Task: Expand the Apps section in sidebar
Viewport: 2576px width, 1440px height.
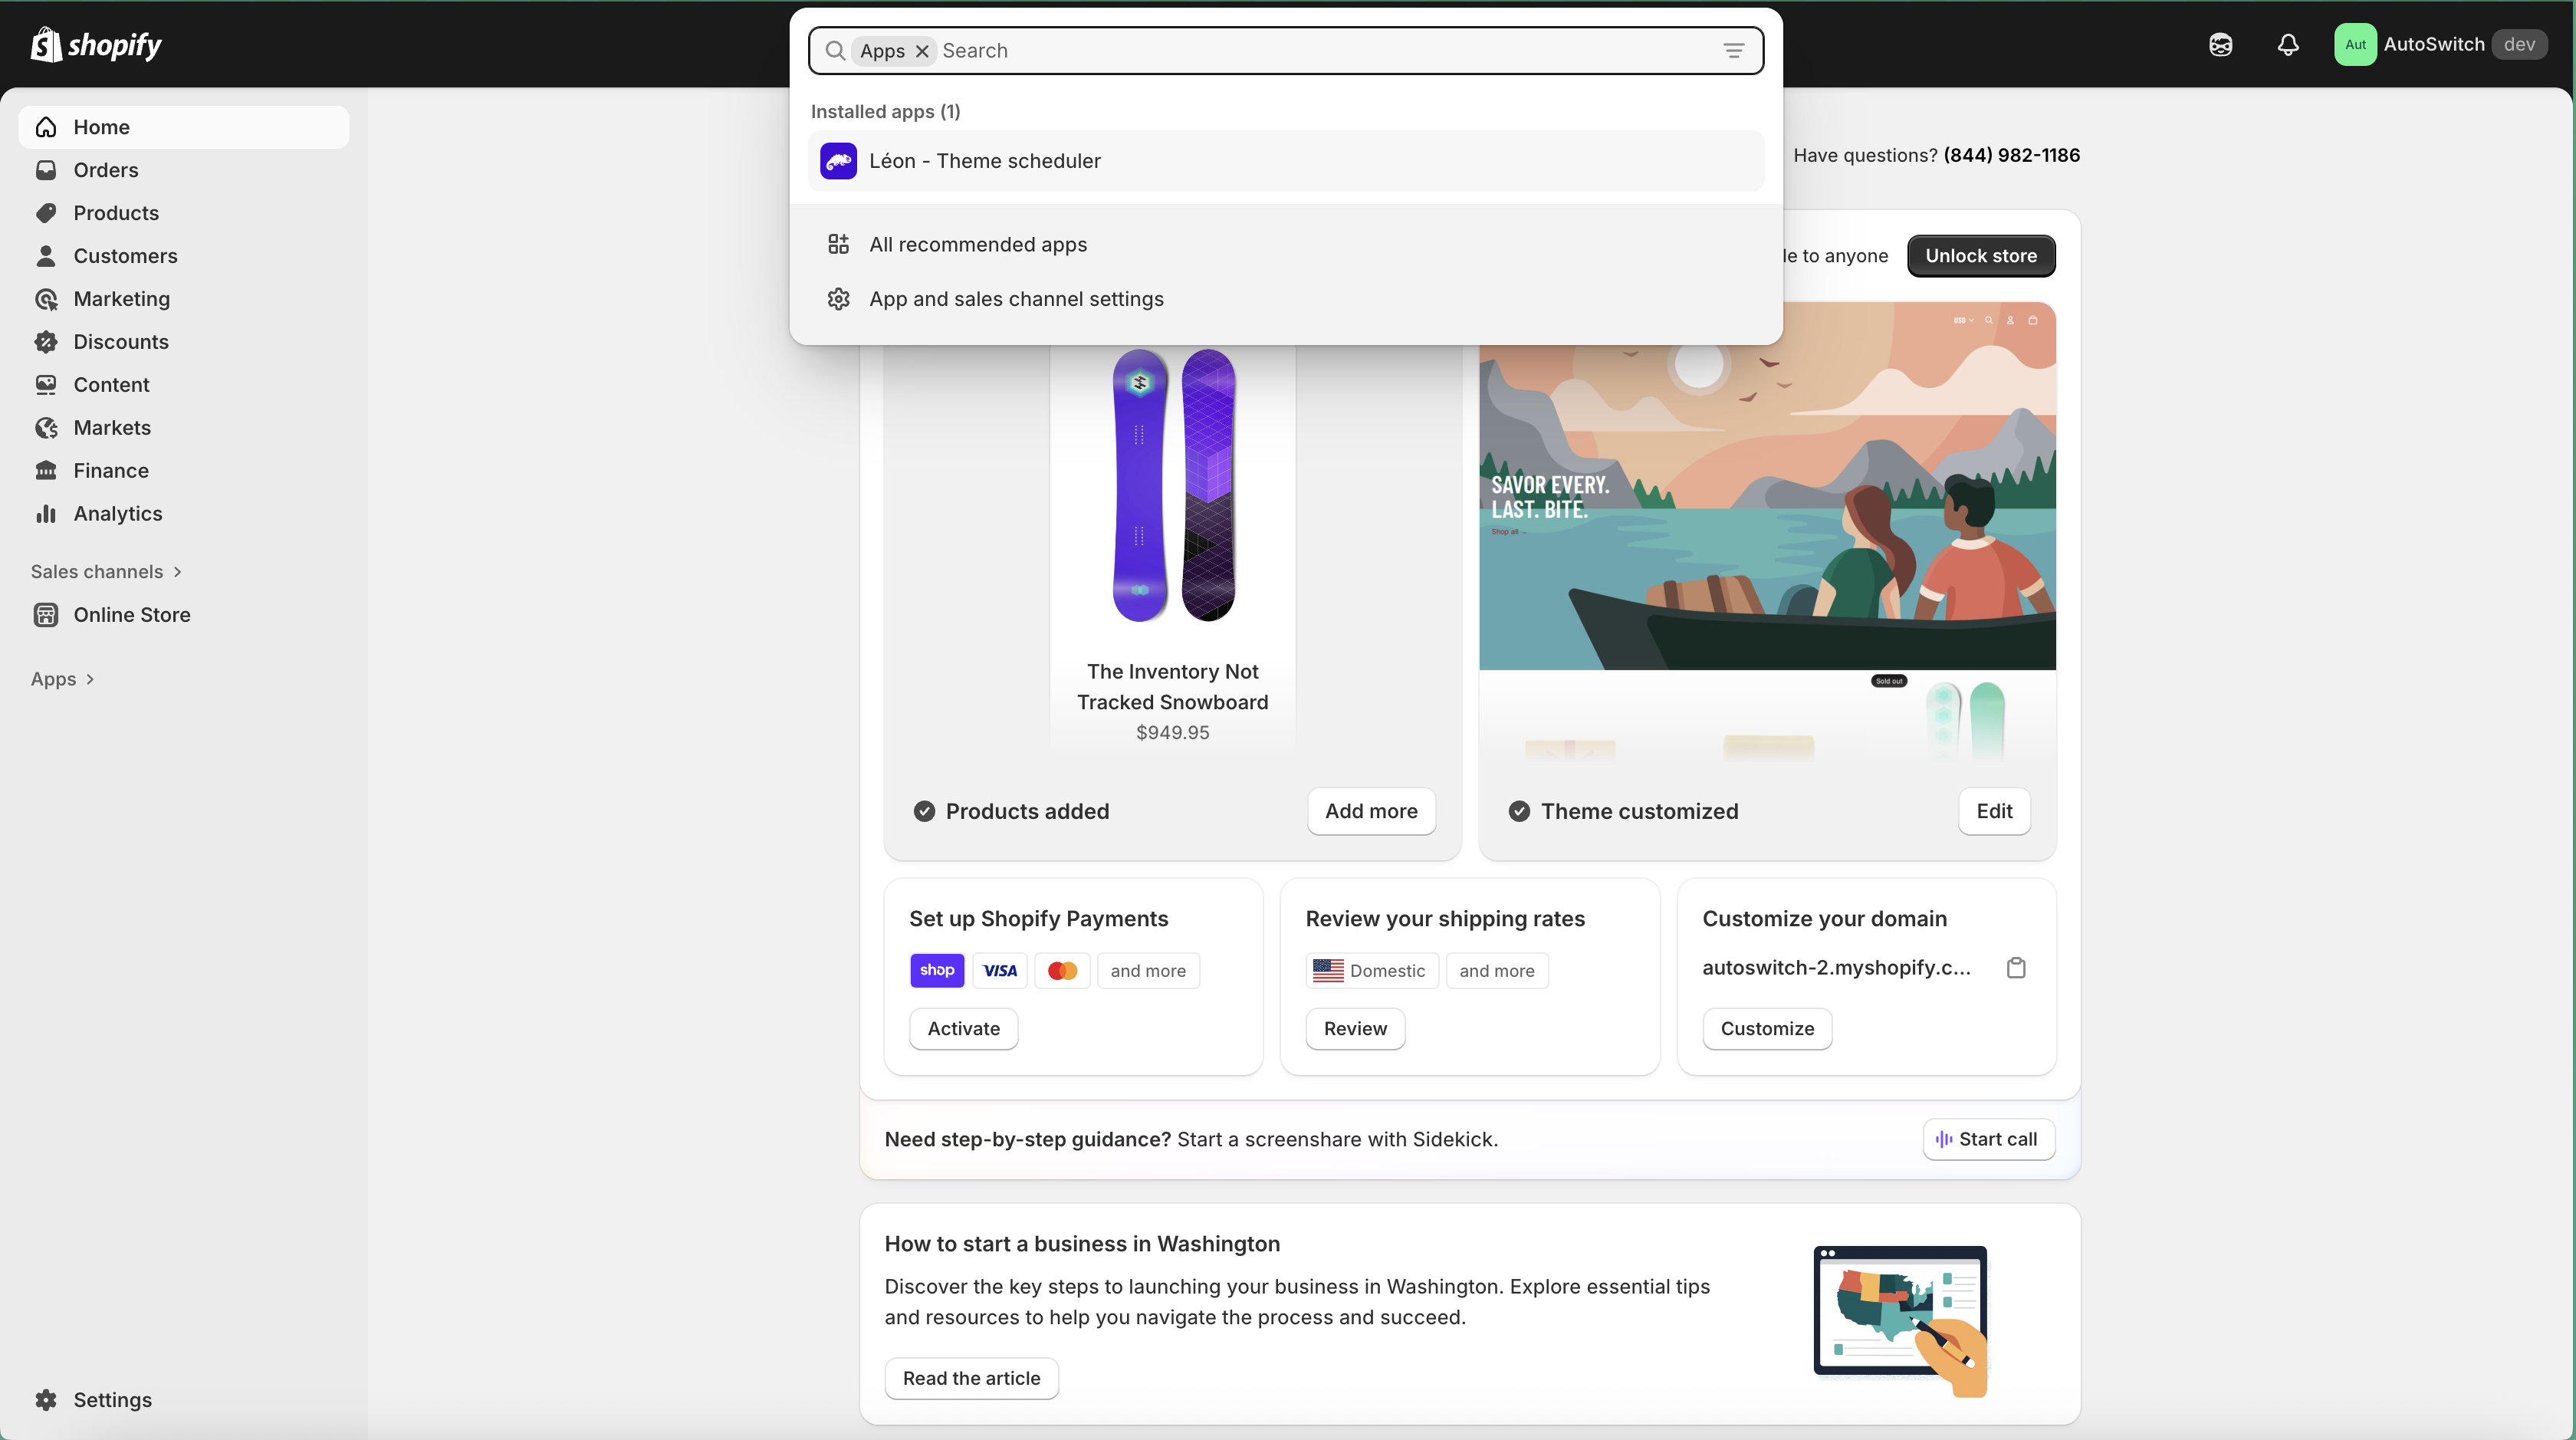Action: click(x=62, y=678)
